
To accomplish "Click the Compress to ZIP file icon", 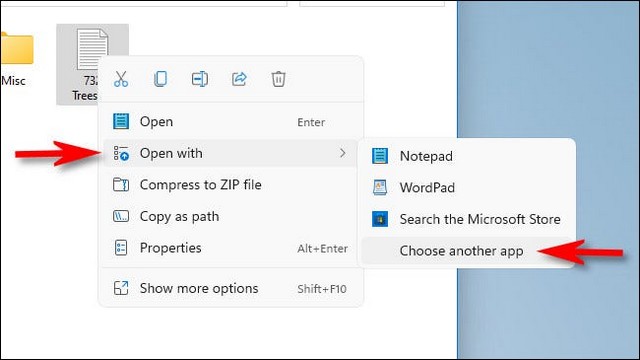I will 121,184.
